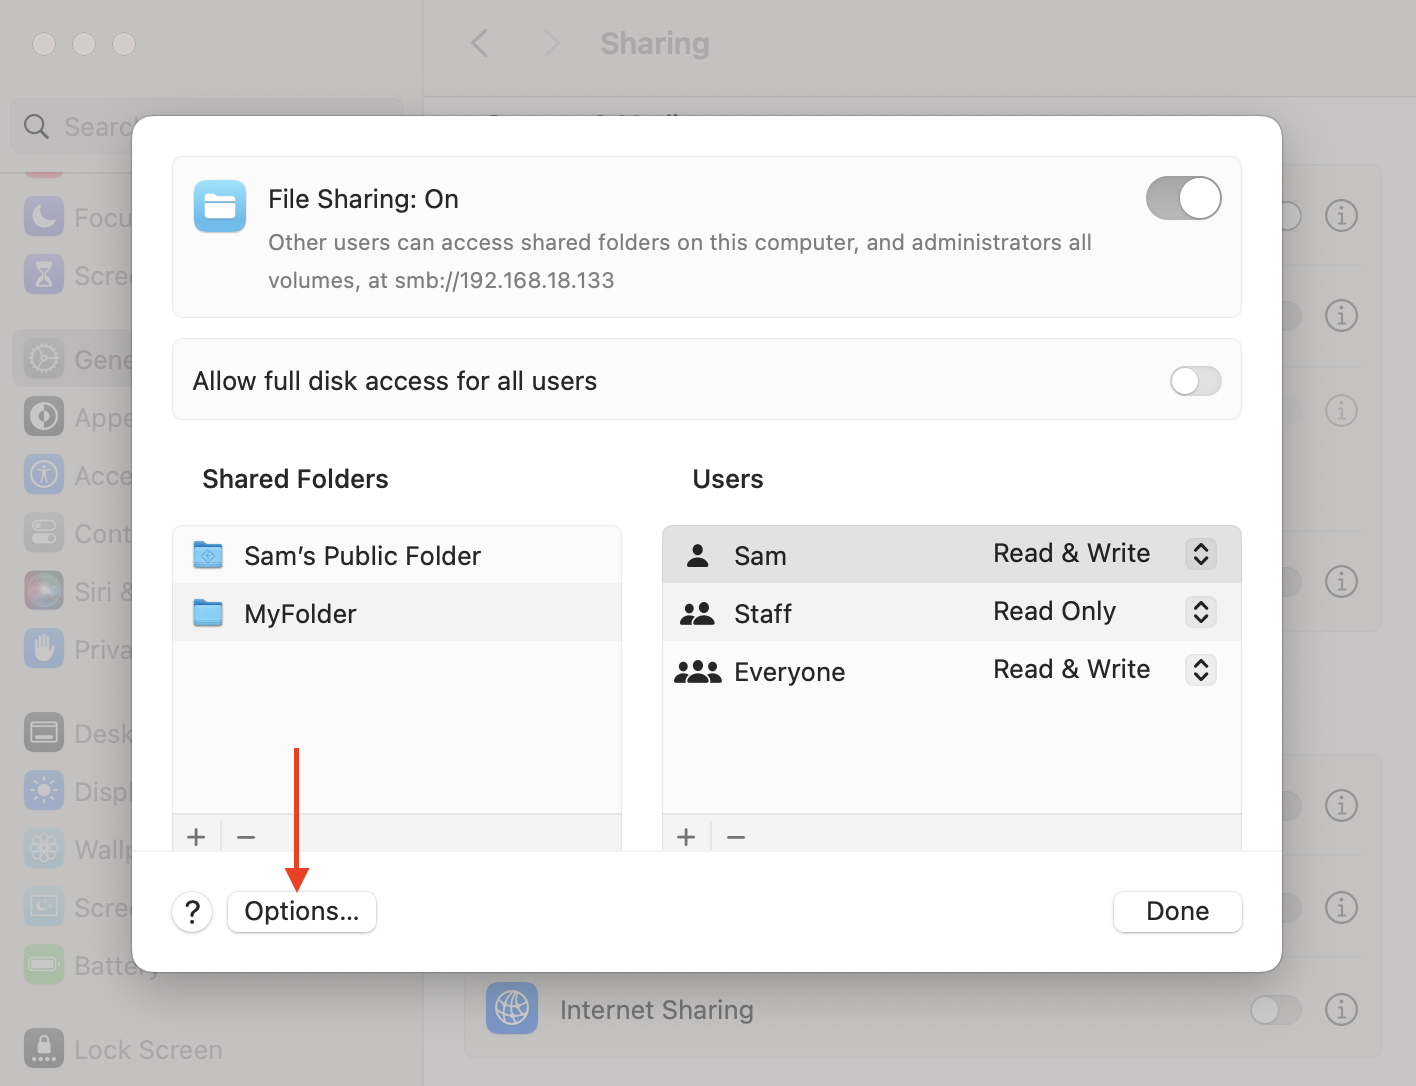This screenshot has height=1086, width=1416.
Task: Select the Everyone user row
Action: [952, 671]
